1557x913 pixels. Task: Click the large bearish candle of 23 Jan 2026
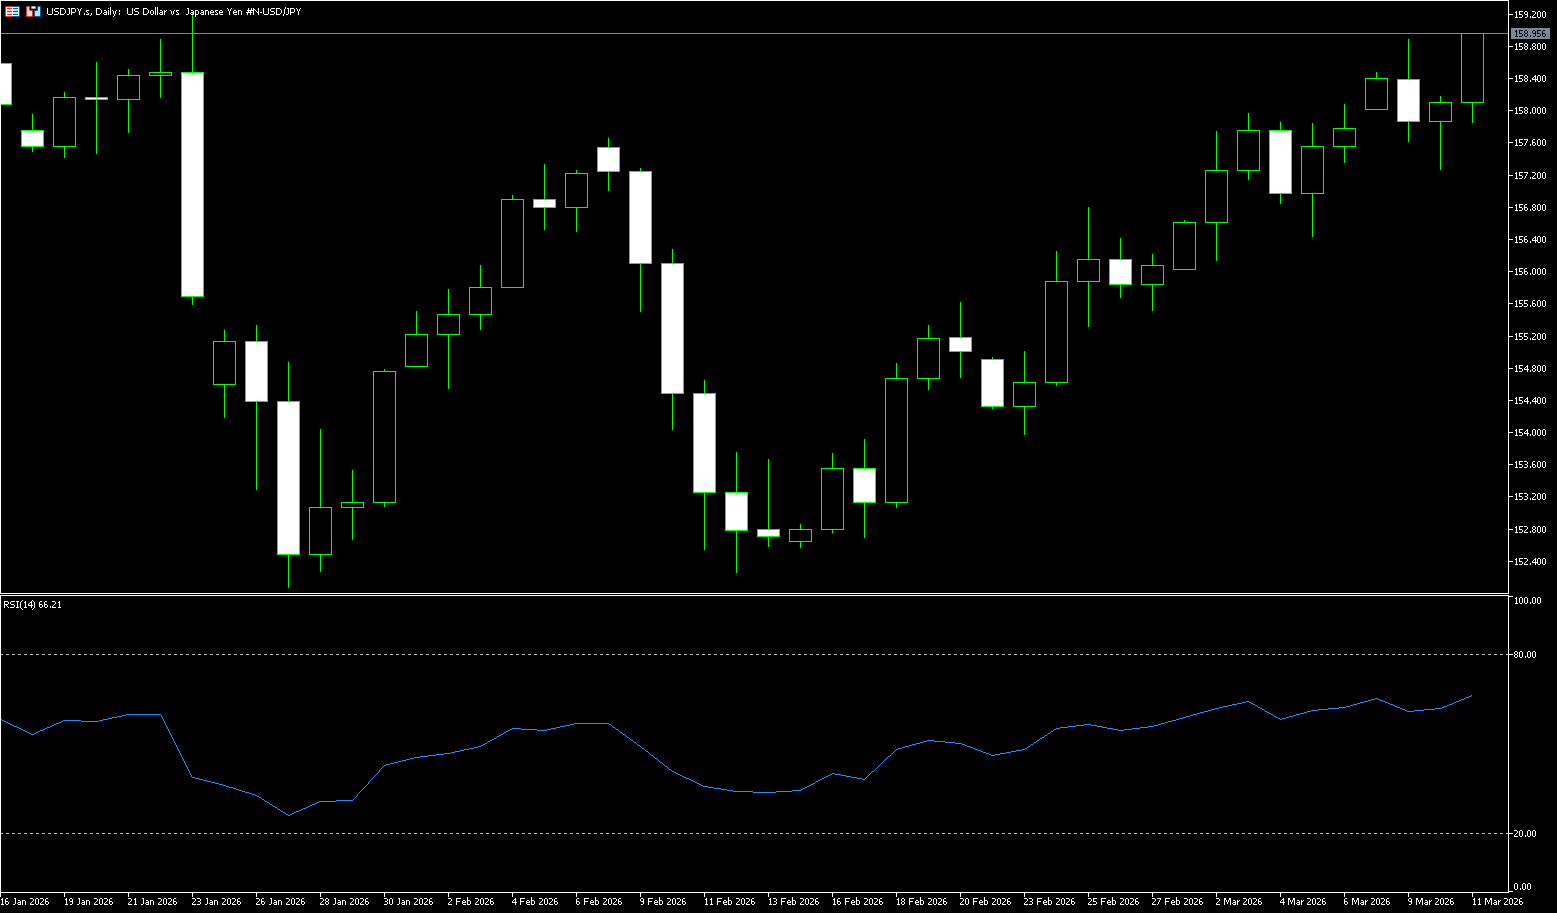click(192, 185)
